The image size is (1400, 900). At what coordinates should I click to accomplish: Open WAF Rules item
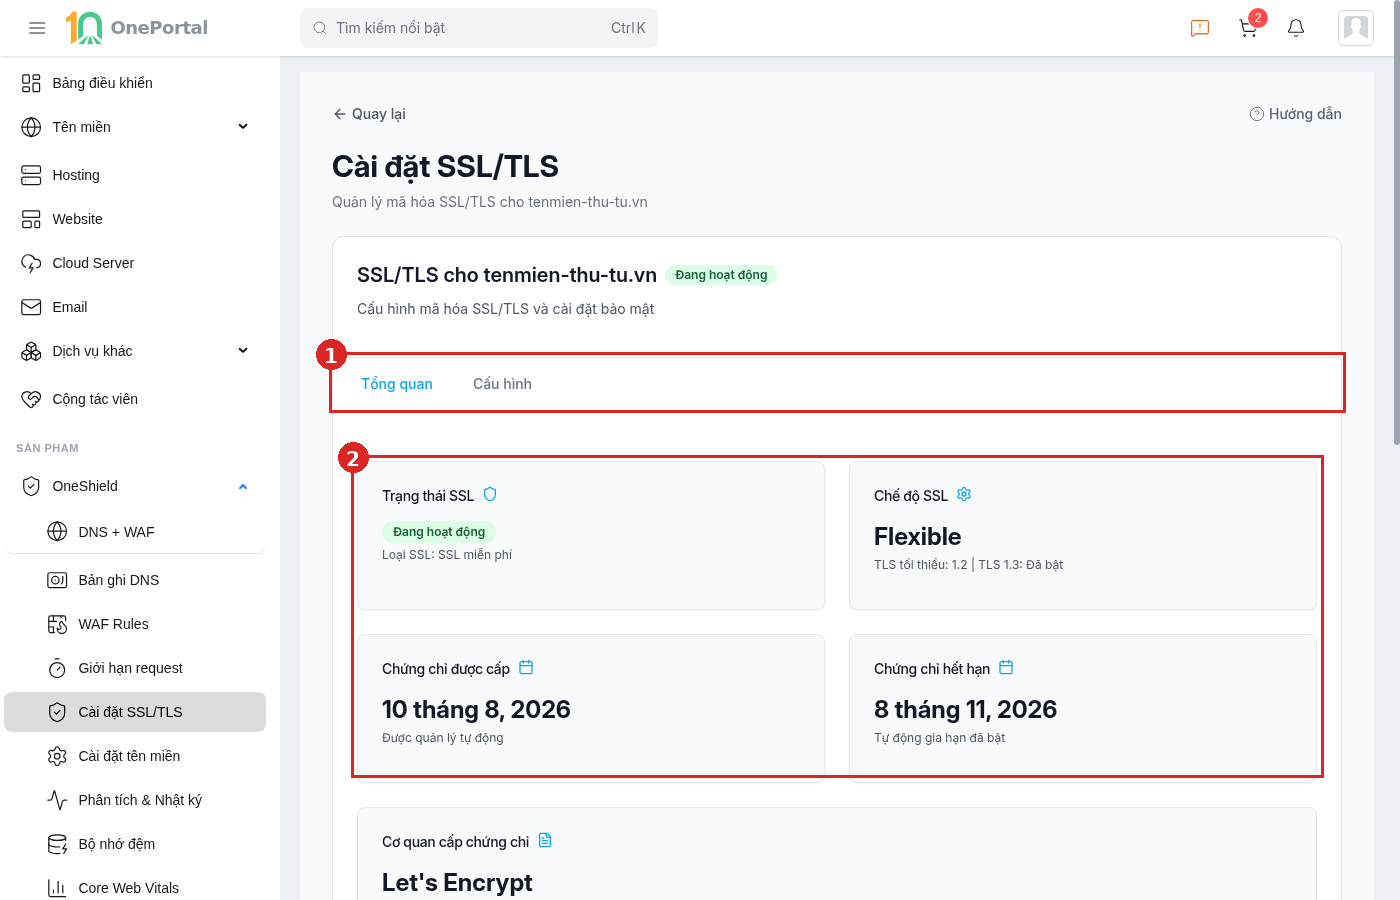(x=135, y=624)
